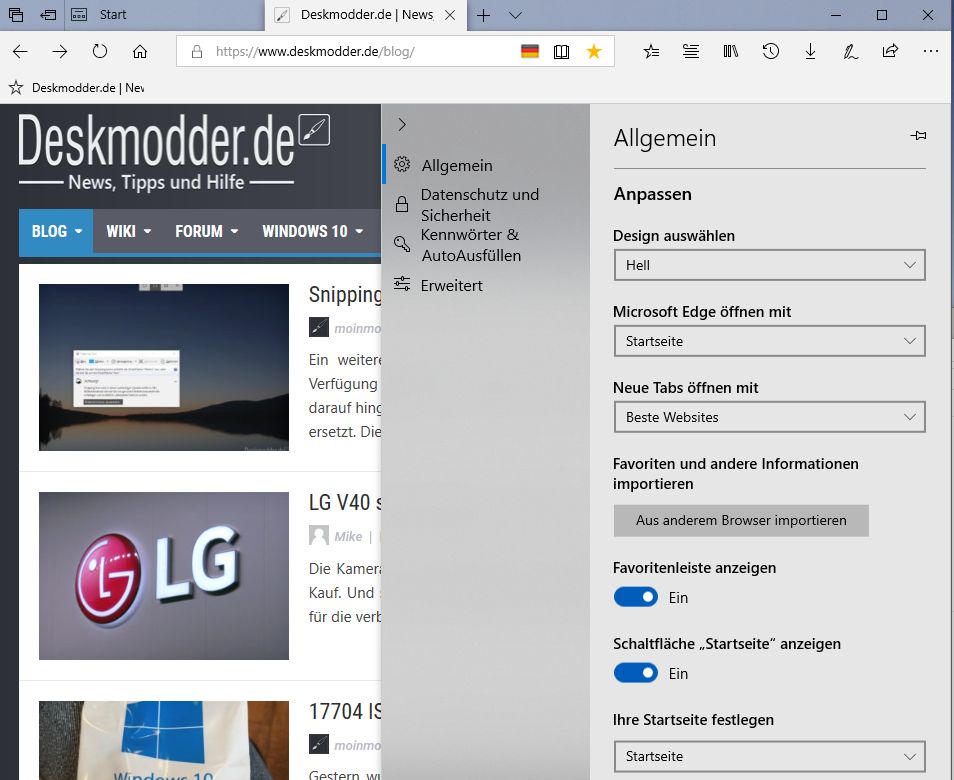Expand tab previews chevron
This screenshot has width=954, height=780.
515,15
